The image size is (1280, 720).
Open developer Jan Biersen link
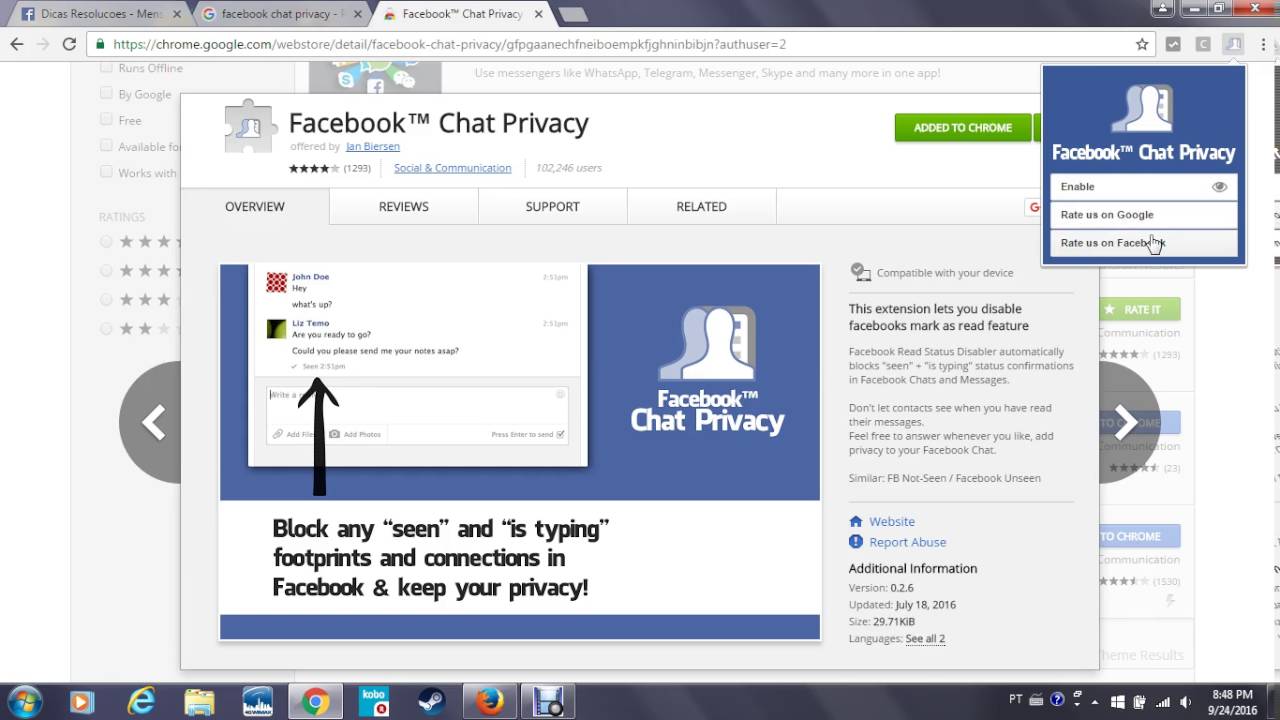[373, 146]
